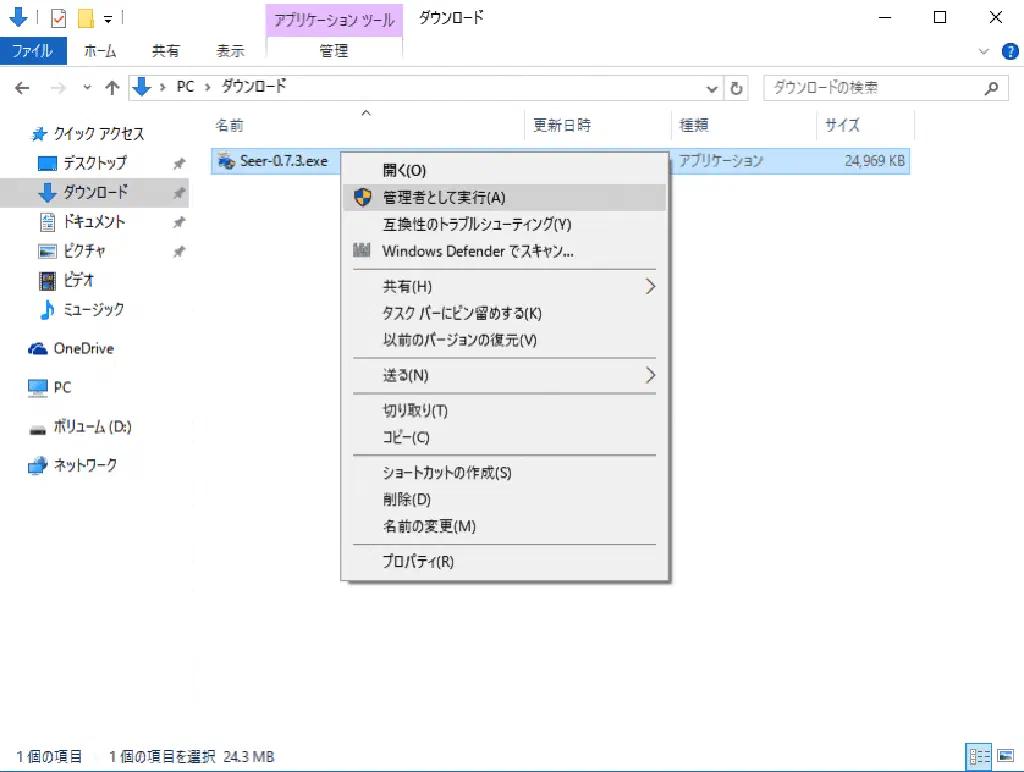The image size is (1024, 772).
Task: Open the ファイル tab
Action: pos(33,50)
